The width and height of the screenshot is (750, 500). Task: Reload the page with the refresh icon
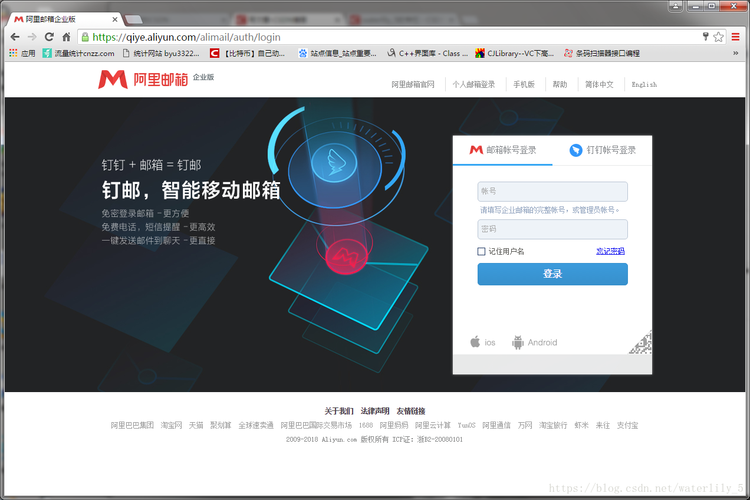click(49, 37)
